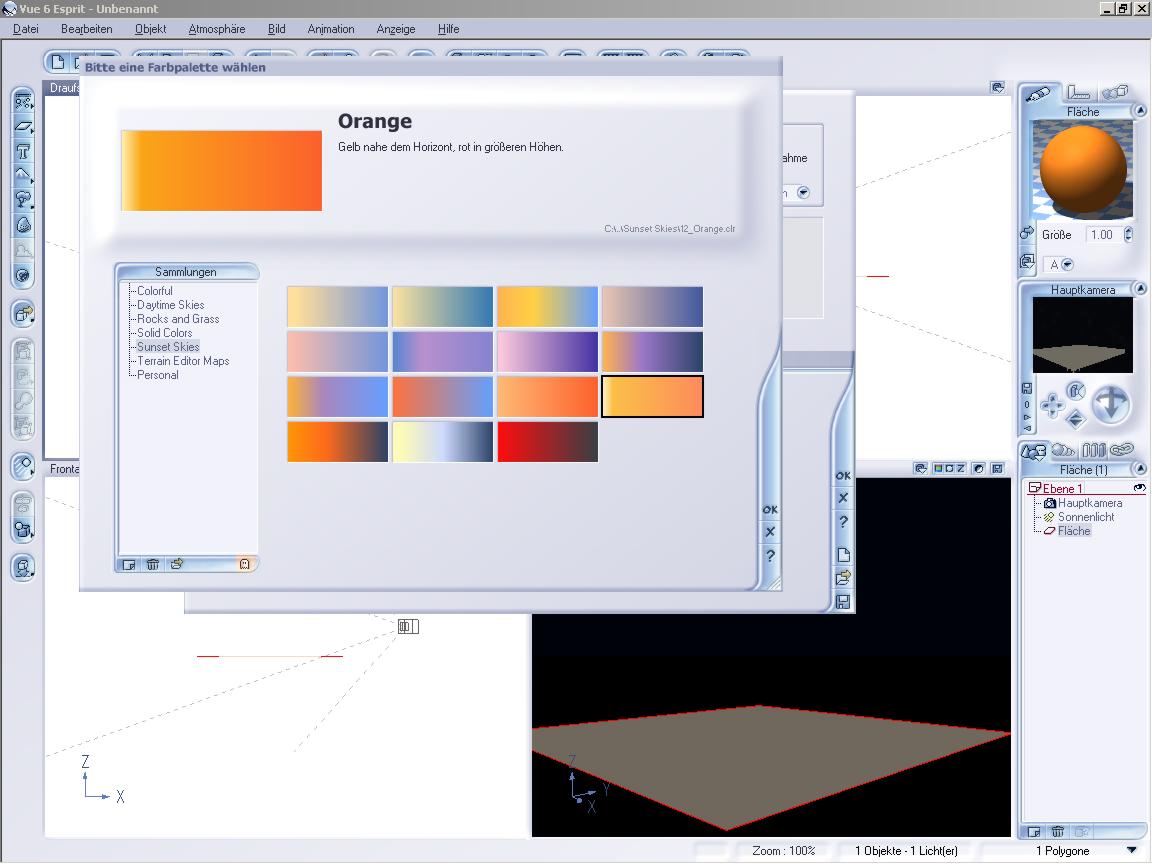The width and height of the screenshot is (1152, 864).
Task: Create a new collection in Sammlungen panel
Action: [129, 564]
